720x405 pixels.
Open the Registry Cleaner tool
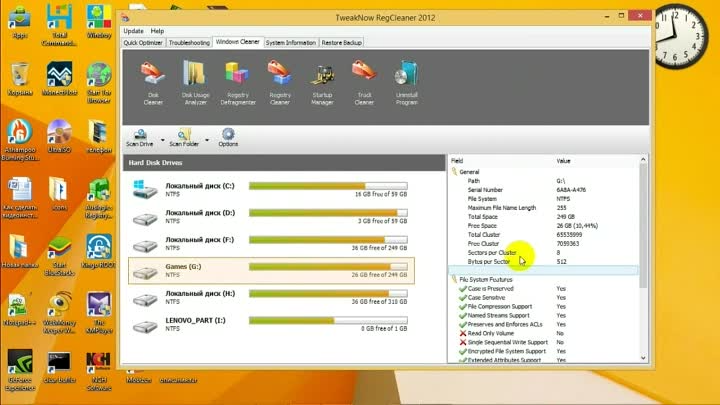point(280,83)
